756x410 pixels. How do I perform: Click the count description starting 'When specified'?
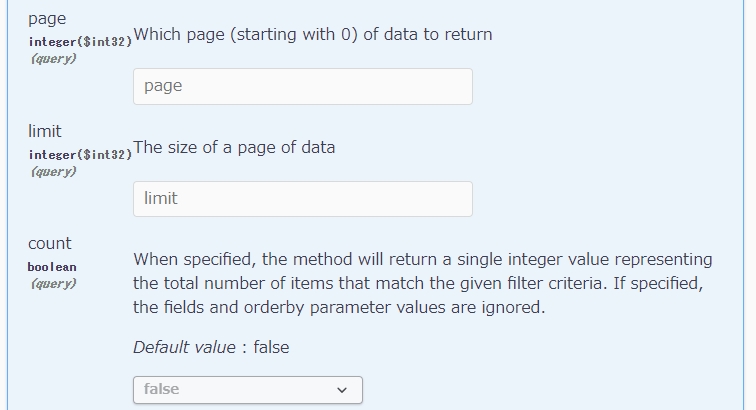[423, 283]
